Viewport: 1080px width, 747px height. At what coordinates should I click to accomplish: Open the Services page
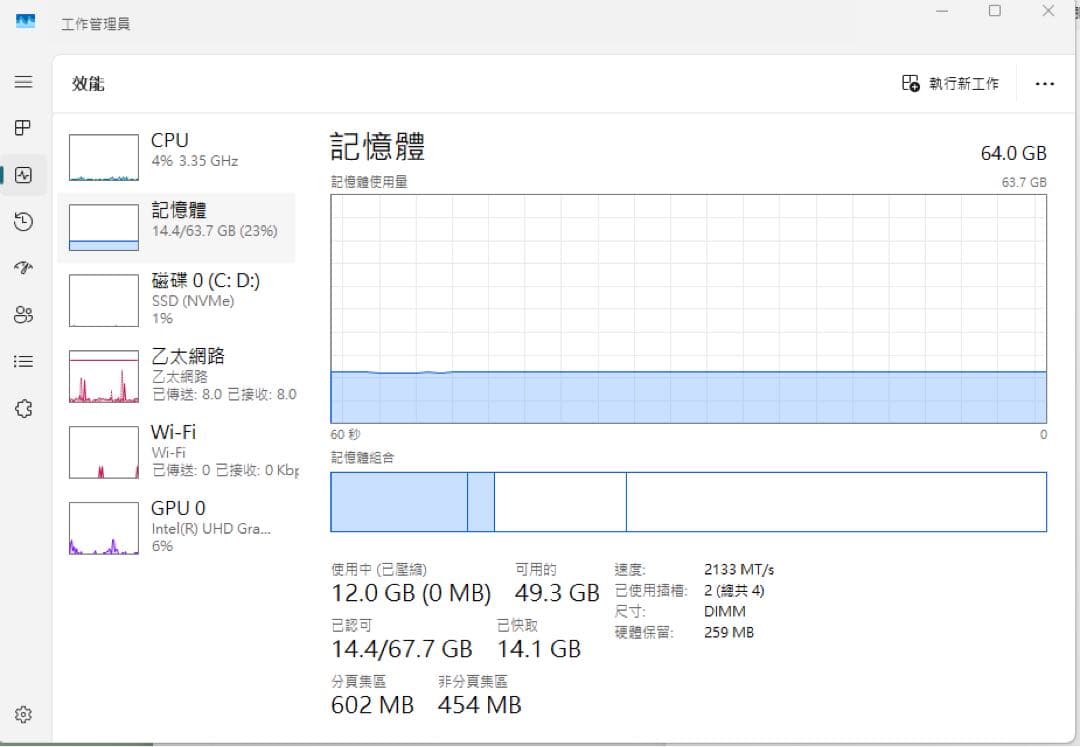[24, 408]
